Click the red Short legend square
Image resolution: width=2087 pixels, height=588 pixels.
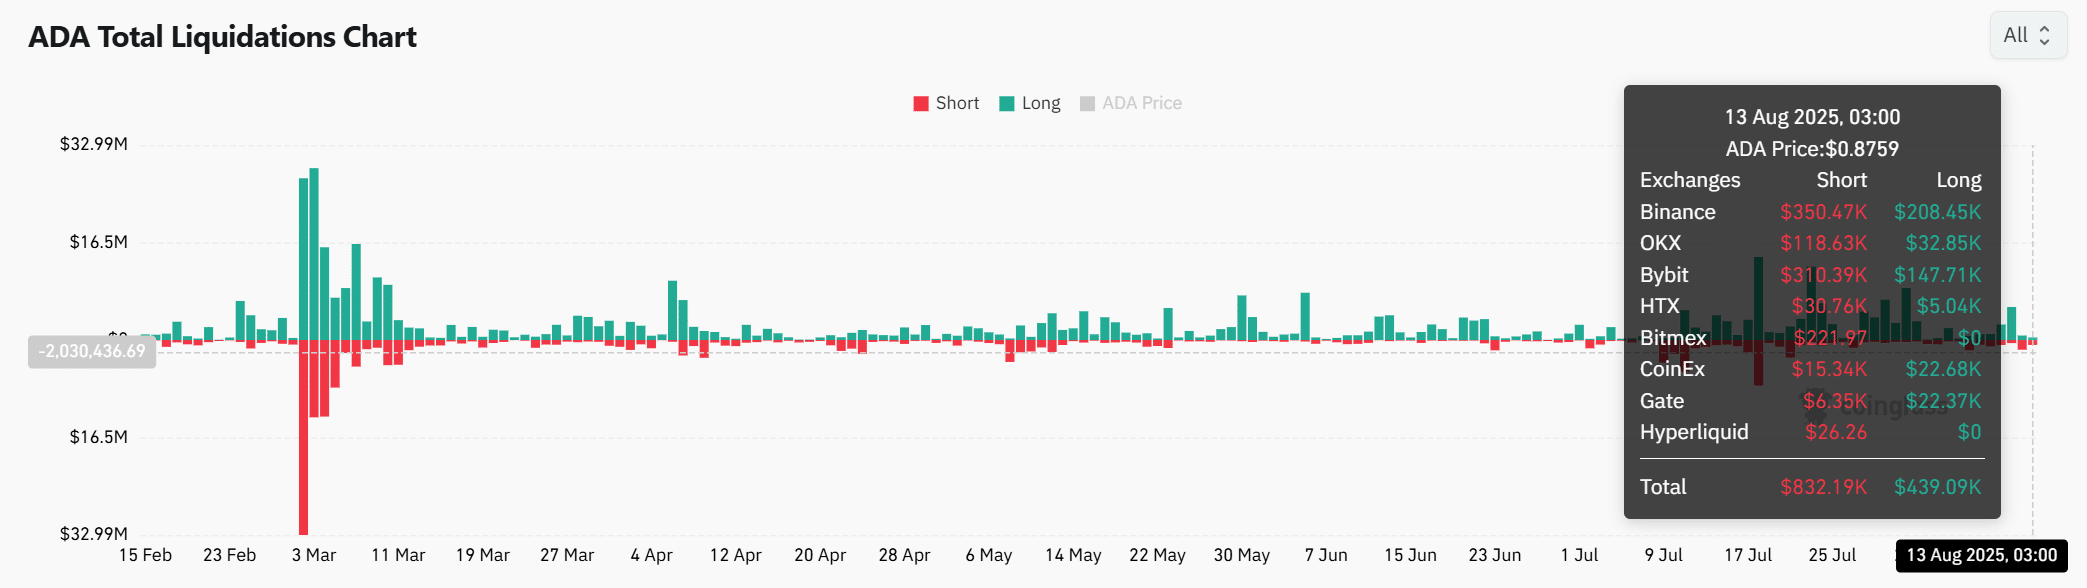tap(921, 104)
